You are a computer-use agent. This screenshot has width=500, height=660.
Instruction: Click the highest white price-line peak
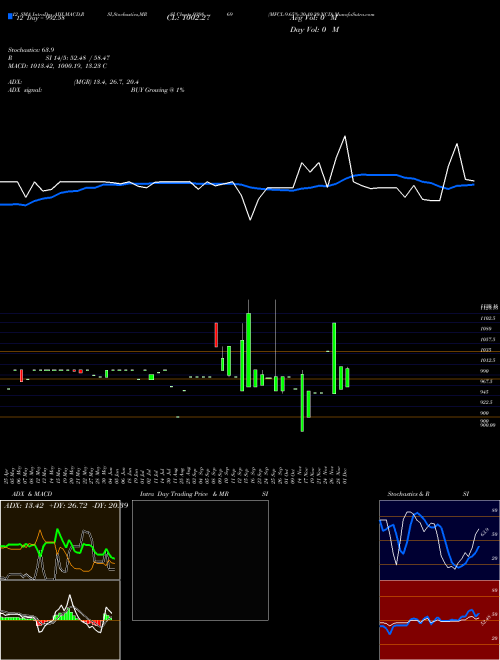tap(345, 136)
